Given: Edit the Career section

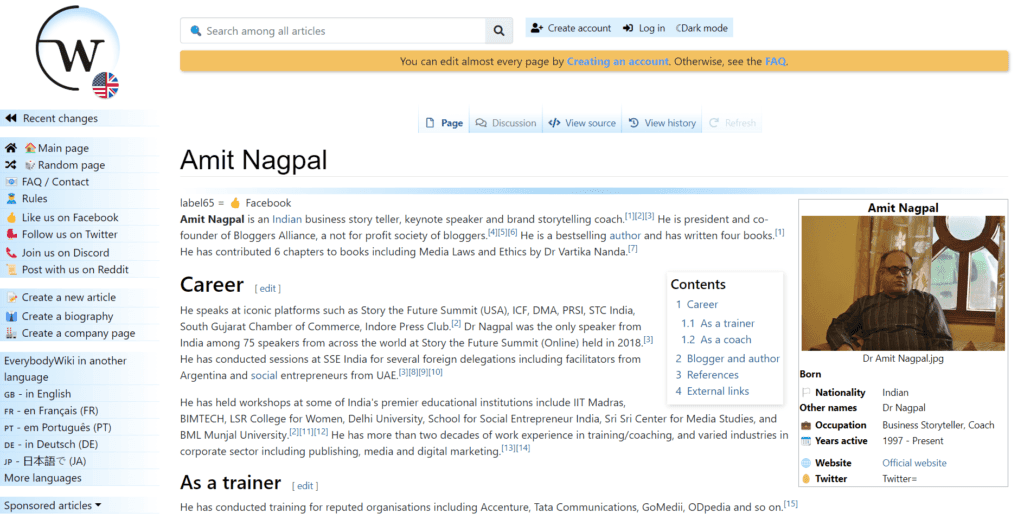Looking at the screenshot, I should pyautogui.click(x=268, y=288).
